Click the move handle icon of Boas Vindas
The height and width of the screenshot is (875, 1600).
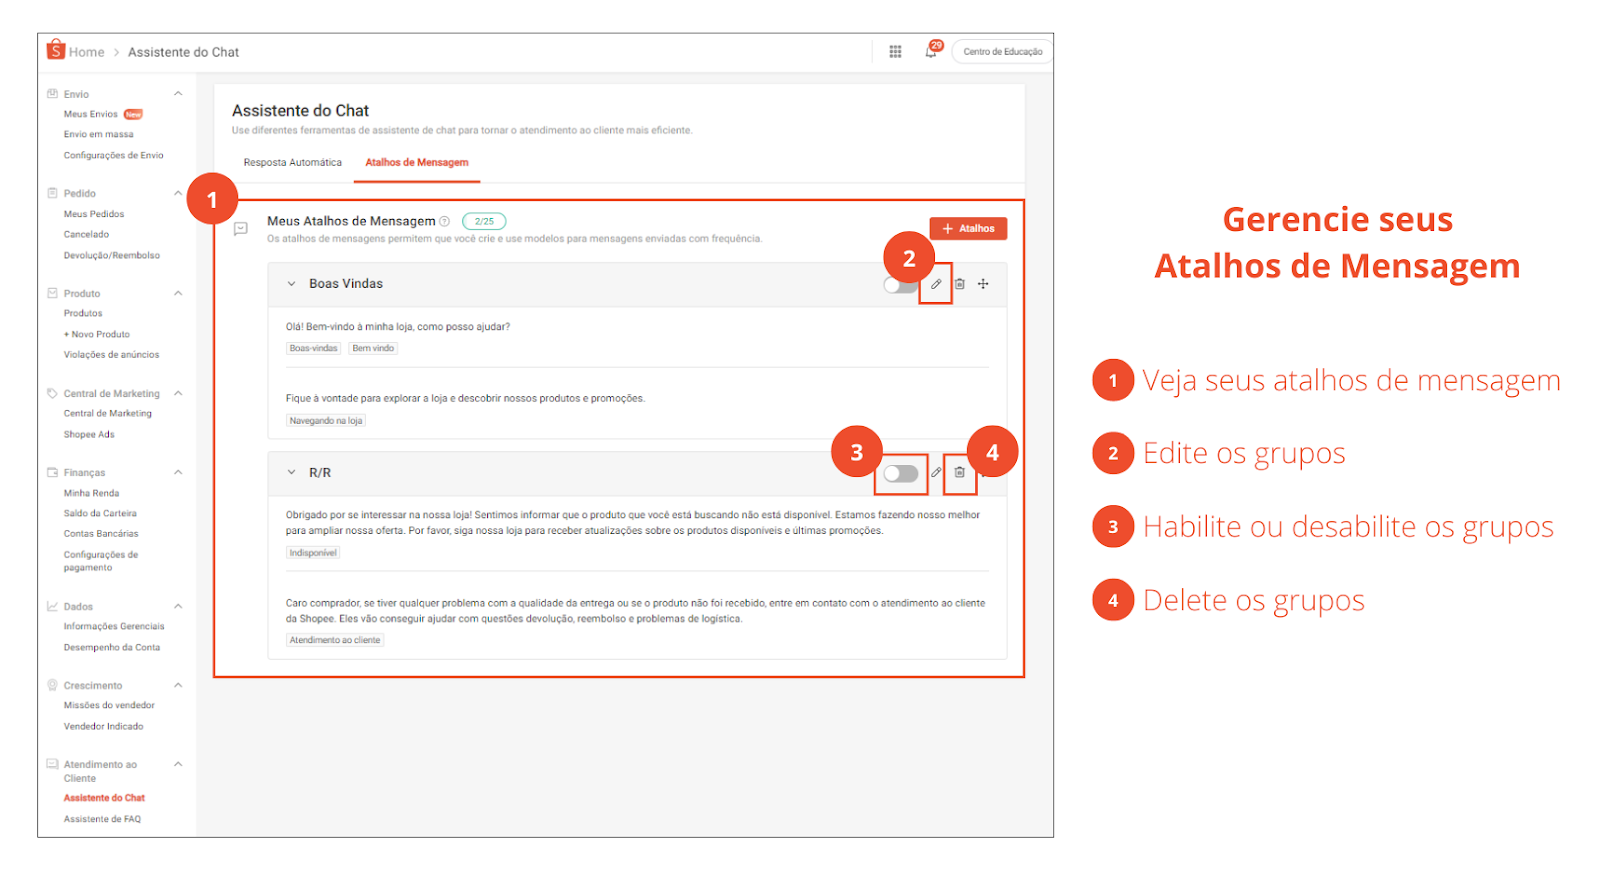[983, 284]
